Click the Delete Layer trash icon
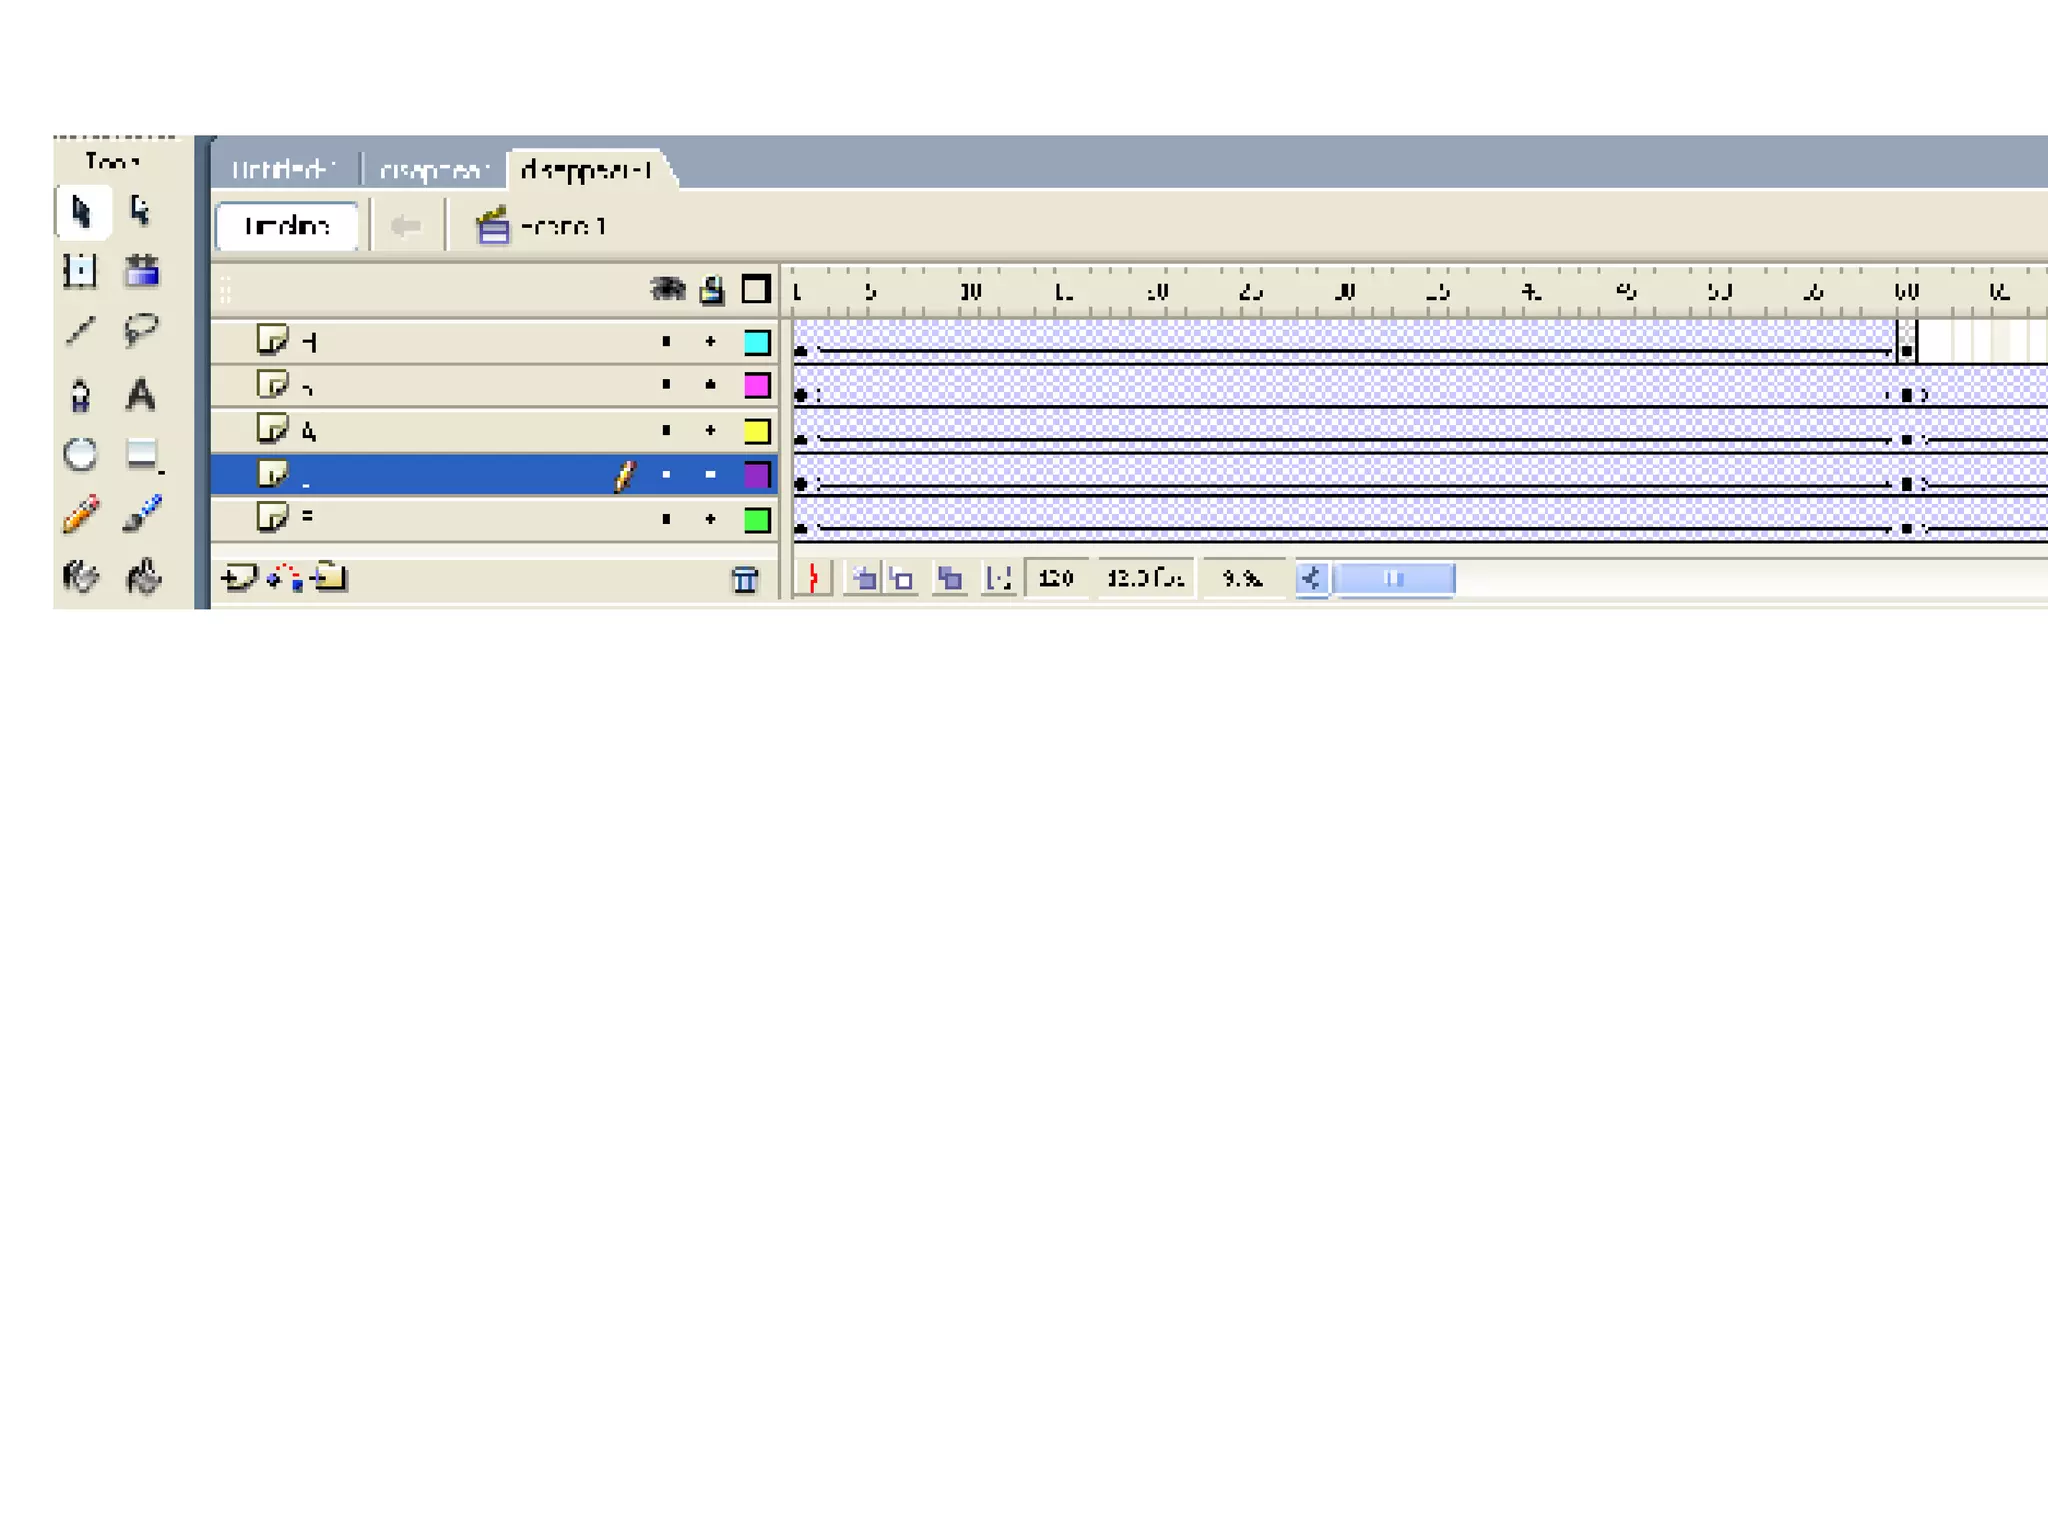Viewport: 2048px width, 1536px height. coord(745,579)
